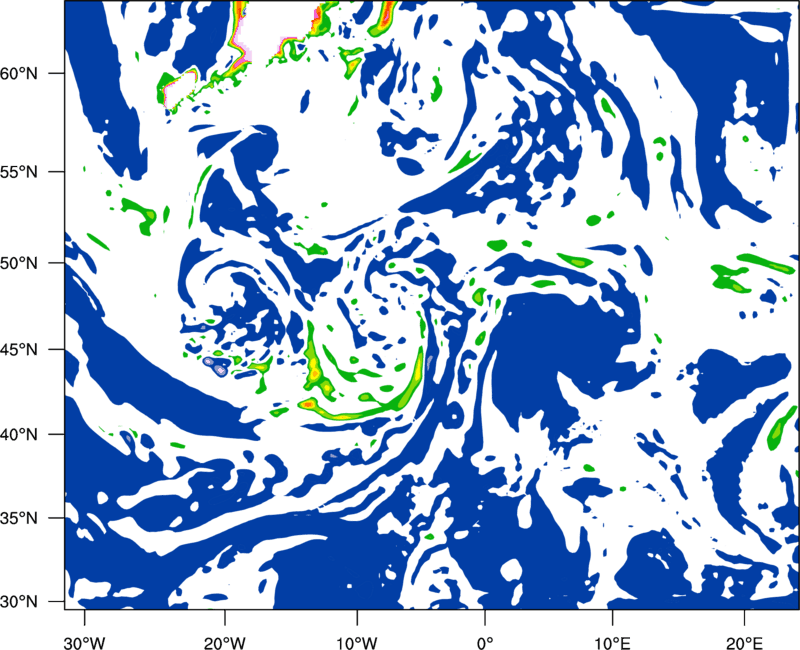Viewport: 800px width, 650px height.
Task: Click the 40°N latitude label
Action: coord(19,435)
